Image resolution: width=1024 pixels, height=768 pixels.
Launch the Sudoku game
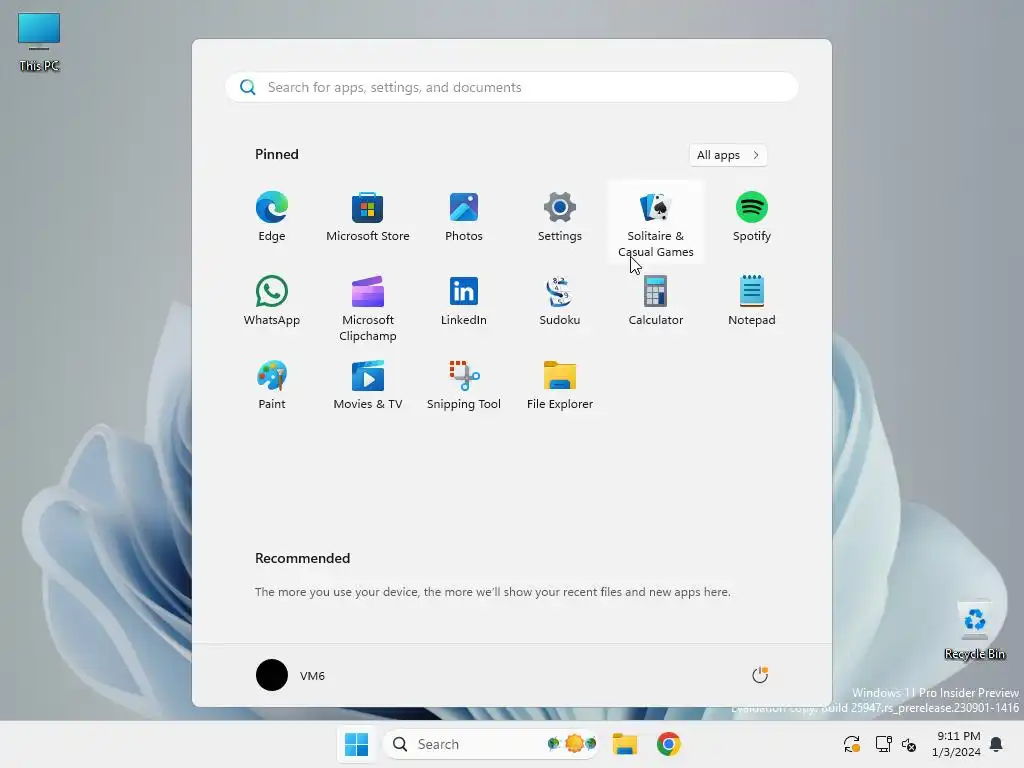(x=560, y=302)
